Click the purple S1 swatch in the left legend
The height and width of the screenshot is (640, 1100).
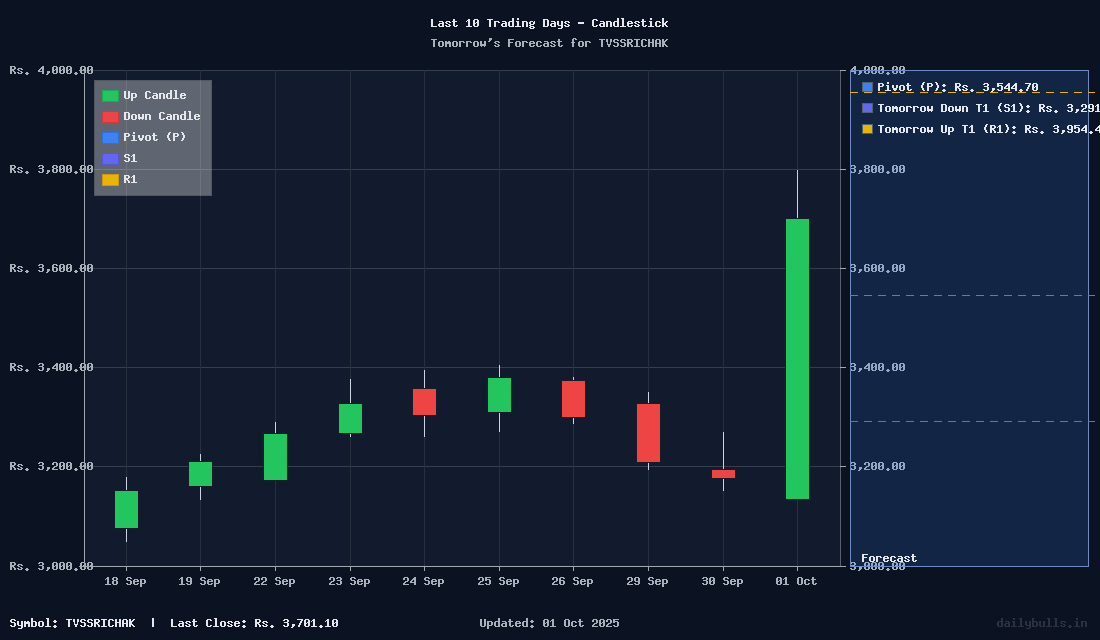tap(110, 159)
